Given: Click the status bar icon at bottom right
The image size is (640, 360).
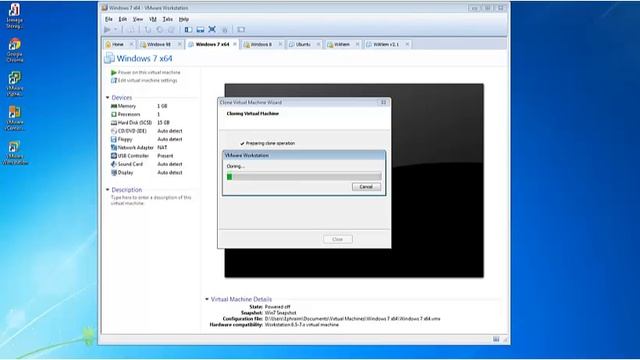Looking at the screenshot, I should [x=496, y=339].
